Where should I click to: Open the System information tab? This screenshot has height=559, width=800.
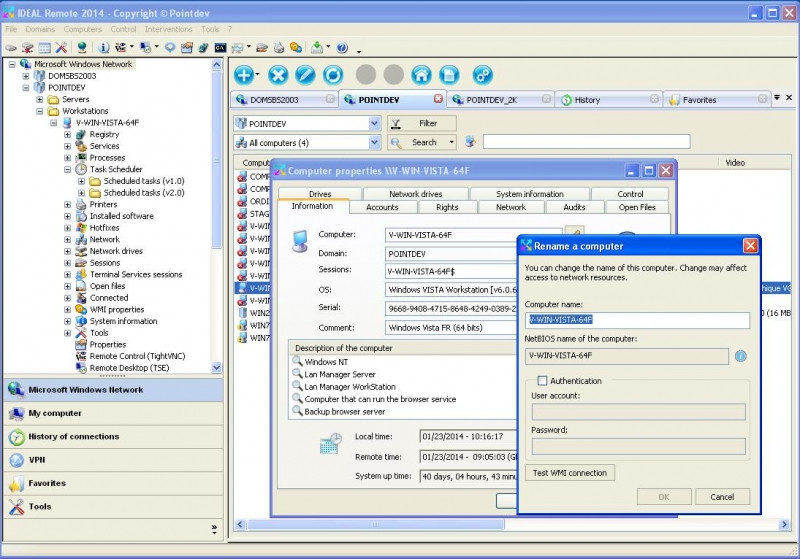click(x=530, y=194)
